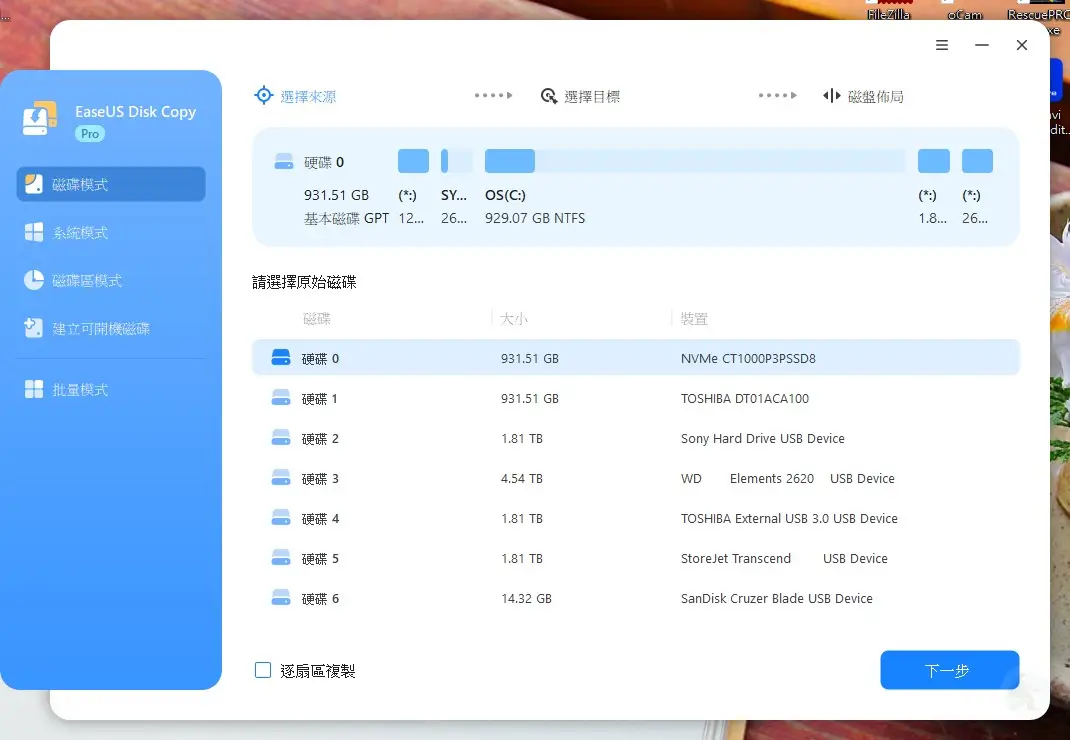The image size is (1070, 740).
Task: Minimize the Disk Copy window
Action: (x=982, y=45)
